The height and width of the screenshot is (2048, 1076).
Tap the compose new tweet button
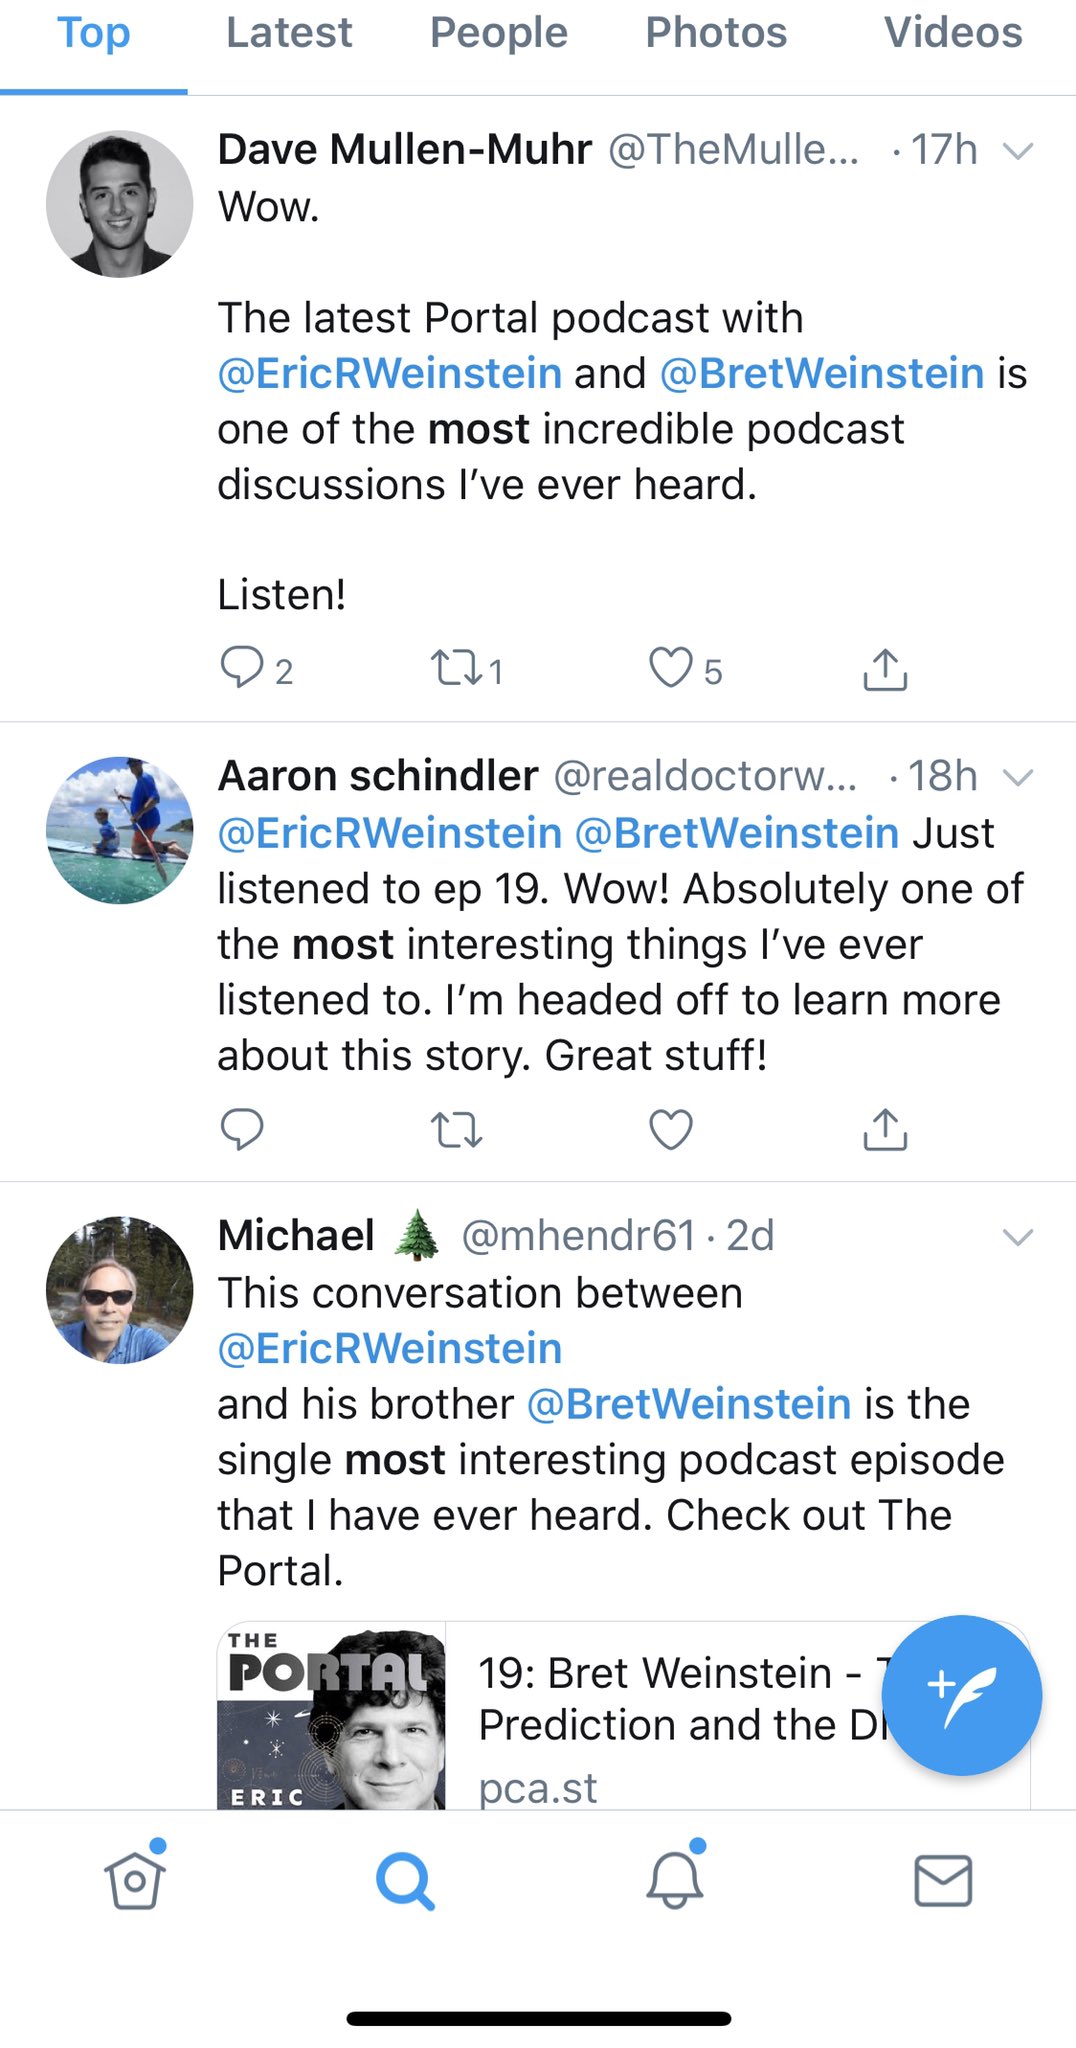[961, 1695]
